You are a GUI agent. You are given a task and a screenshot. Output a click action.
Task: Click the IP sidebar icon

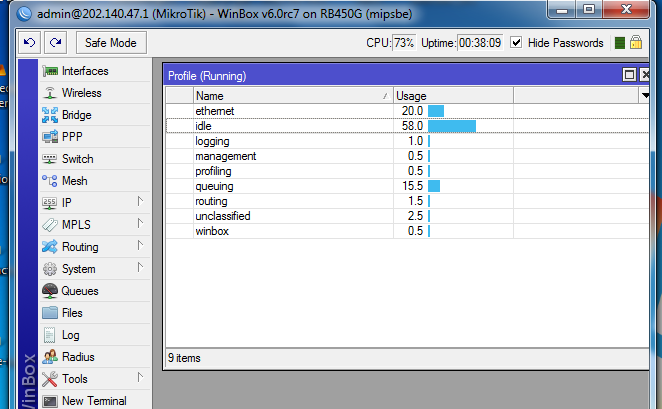click(x=50, y=203)
